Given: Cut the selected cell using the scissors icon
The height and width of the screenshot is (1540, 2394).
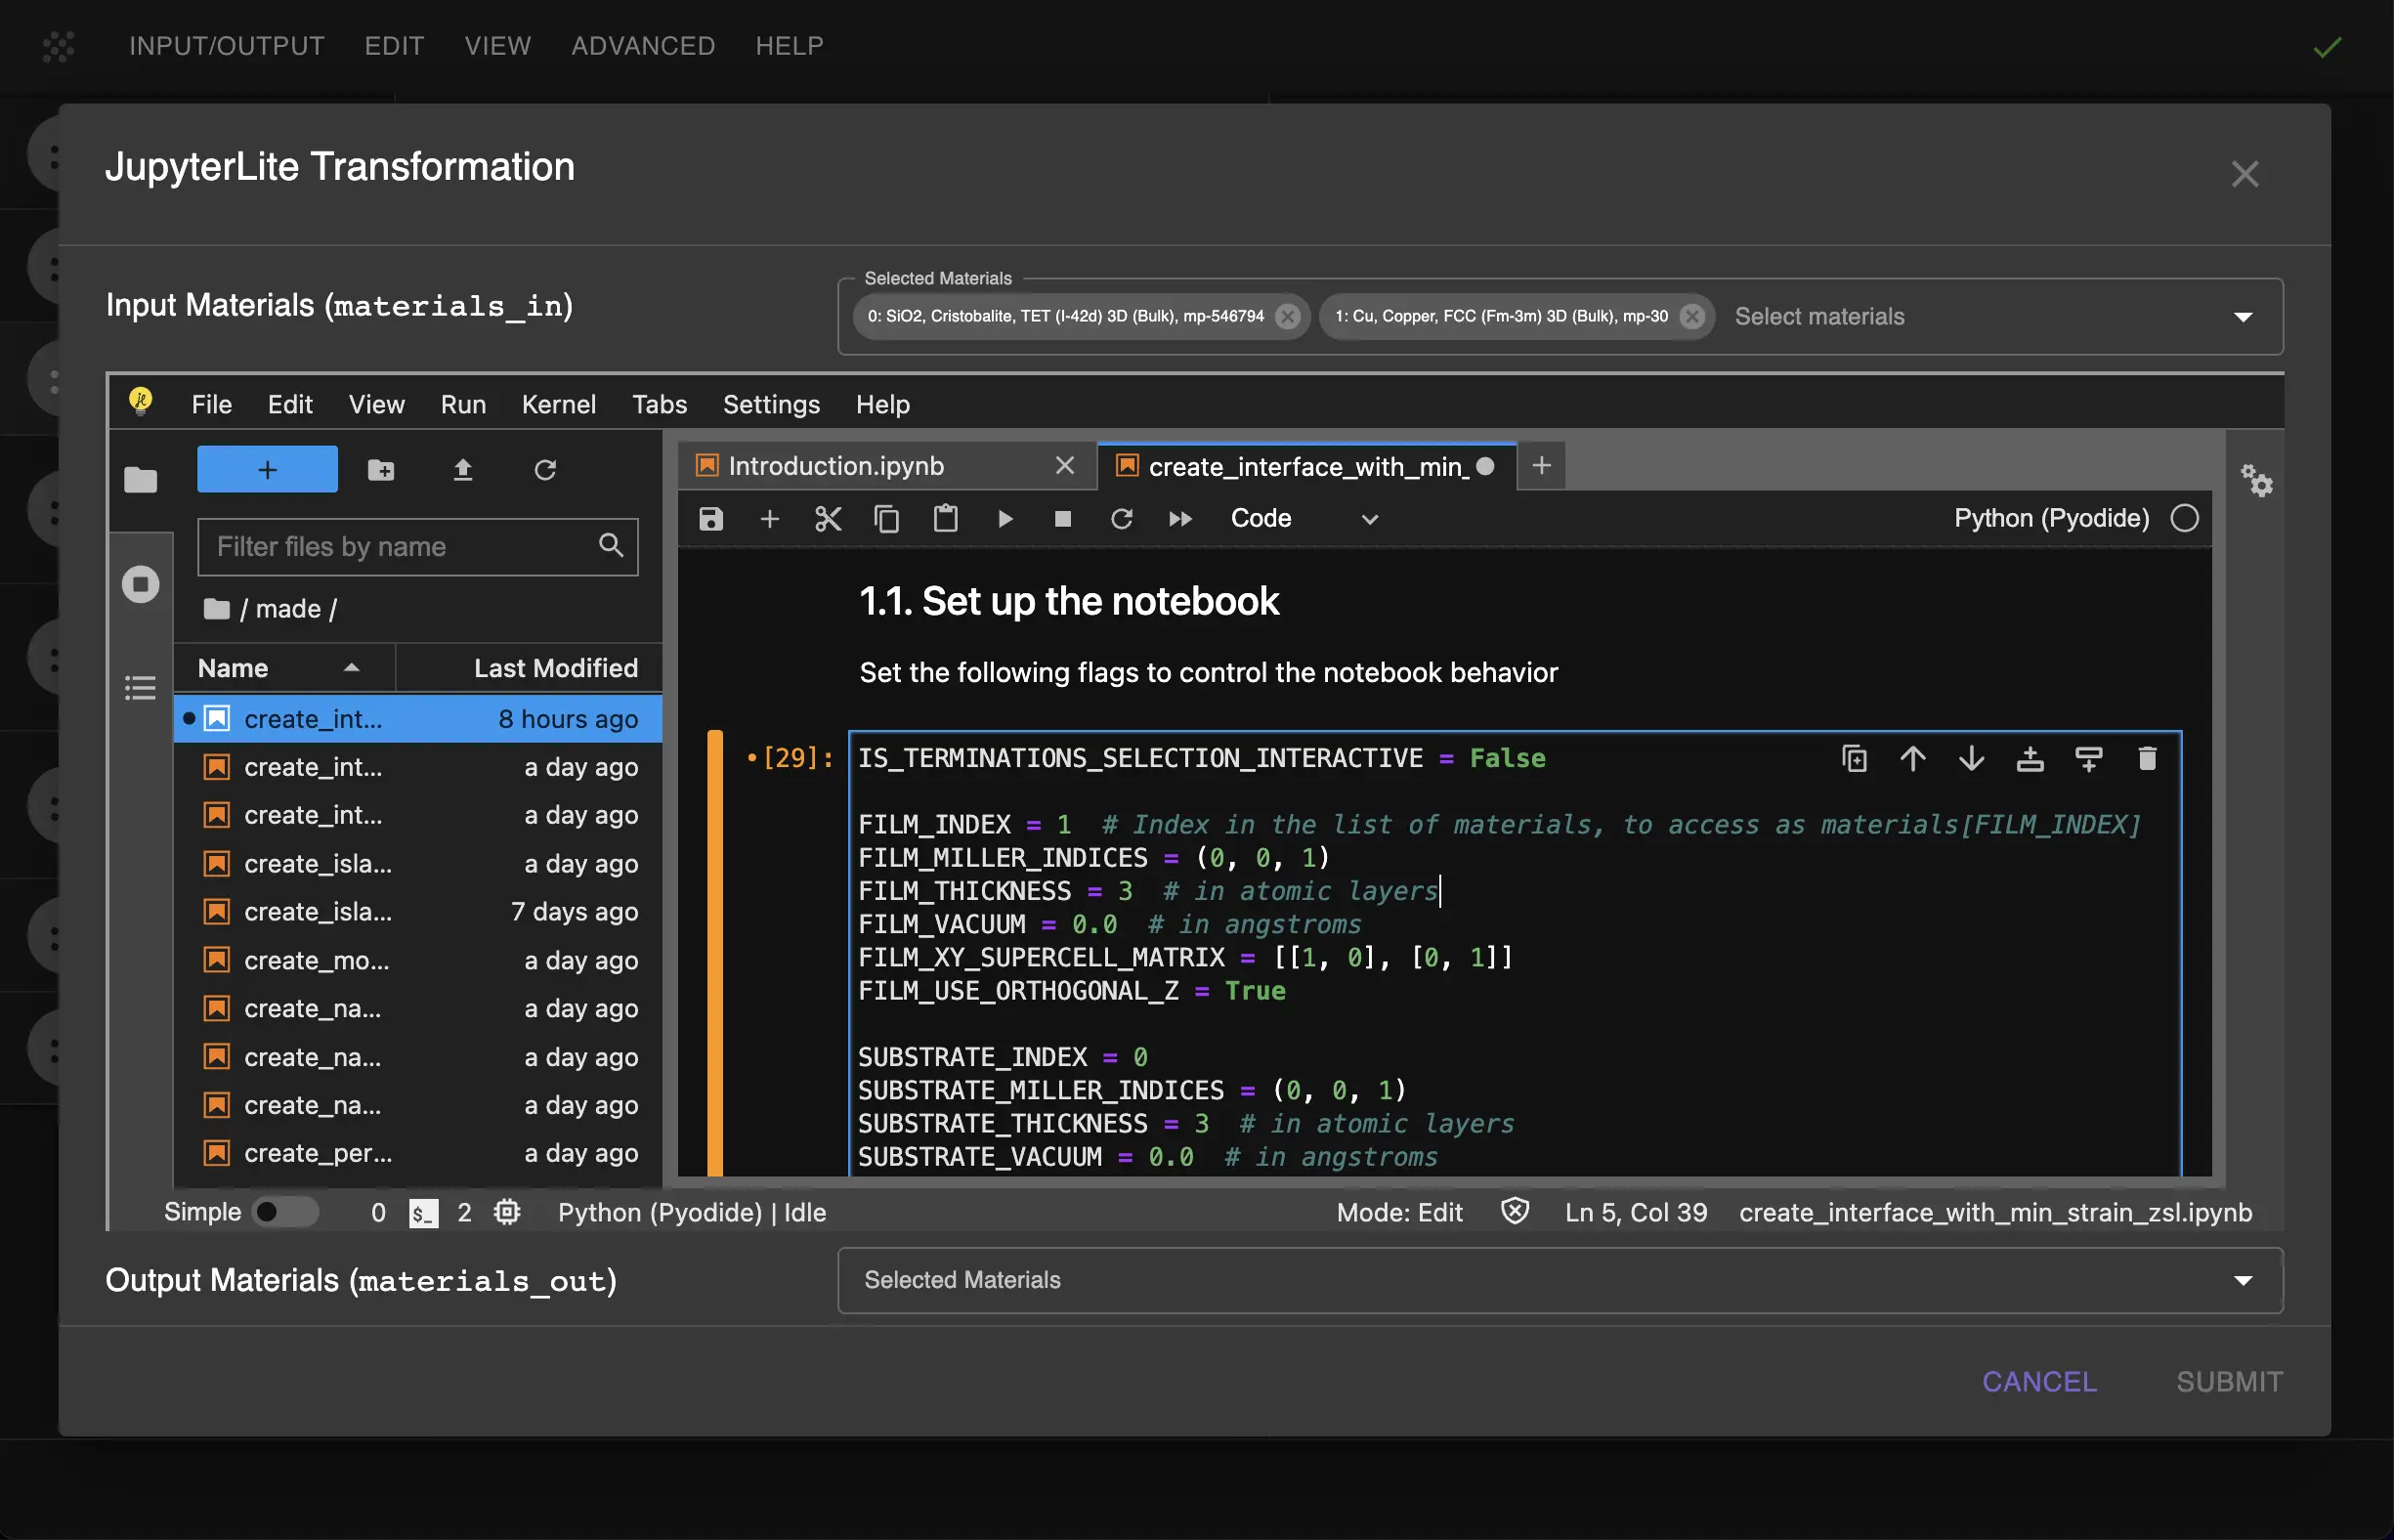Looking at the screenshot, I should click(x=827, y=519).
